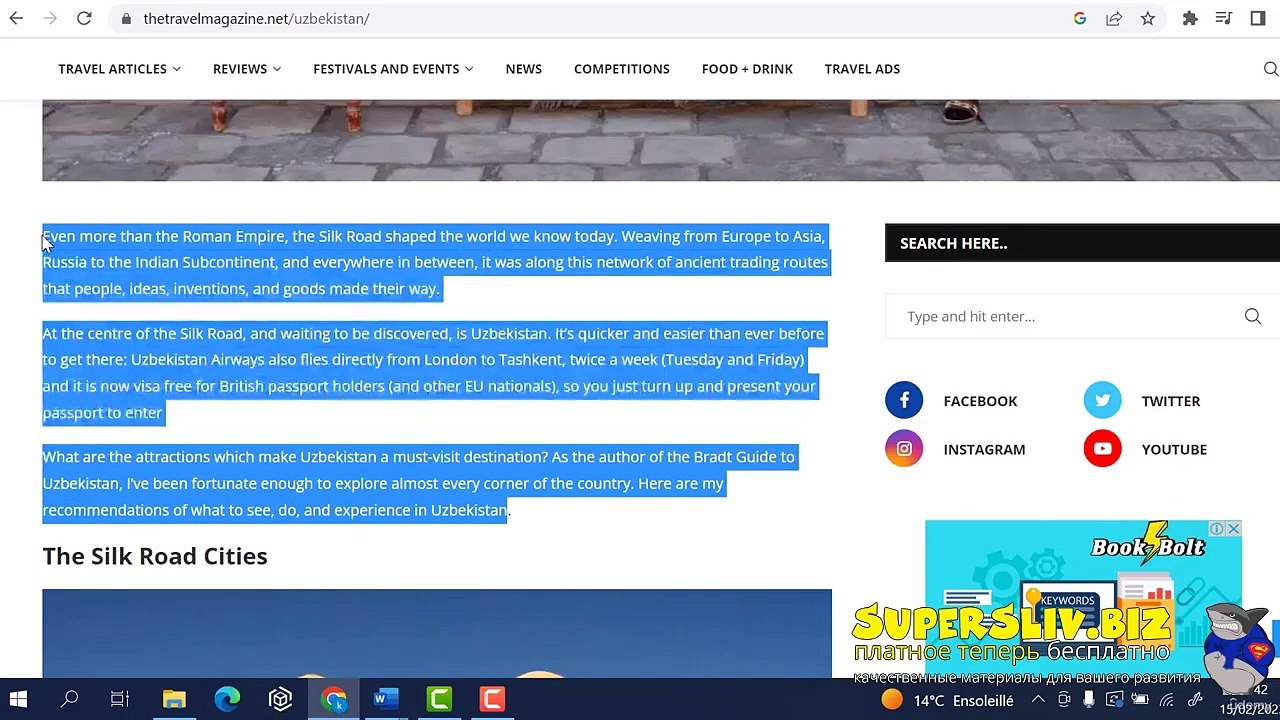The height and width of the screenshot is (720, 1280).
Task: Share this page using the share icon
Action: click(1113, 18)
